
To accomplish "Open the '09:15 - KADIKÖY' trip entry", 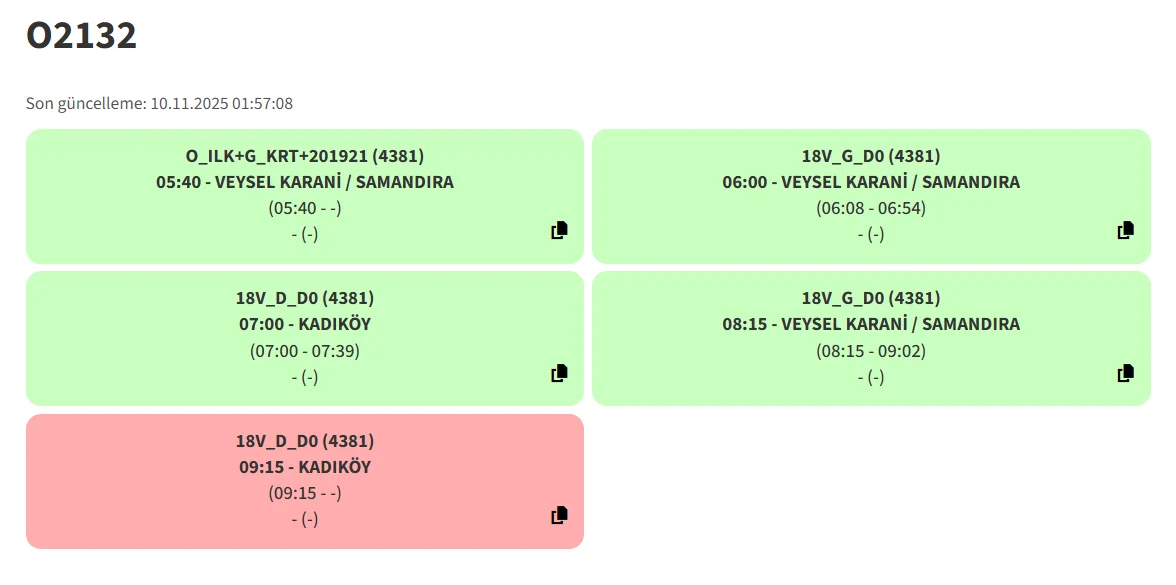I will point(305,467).
